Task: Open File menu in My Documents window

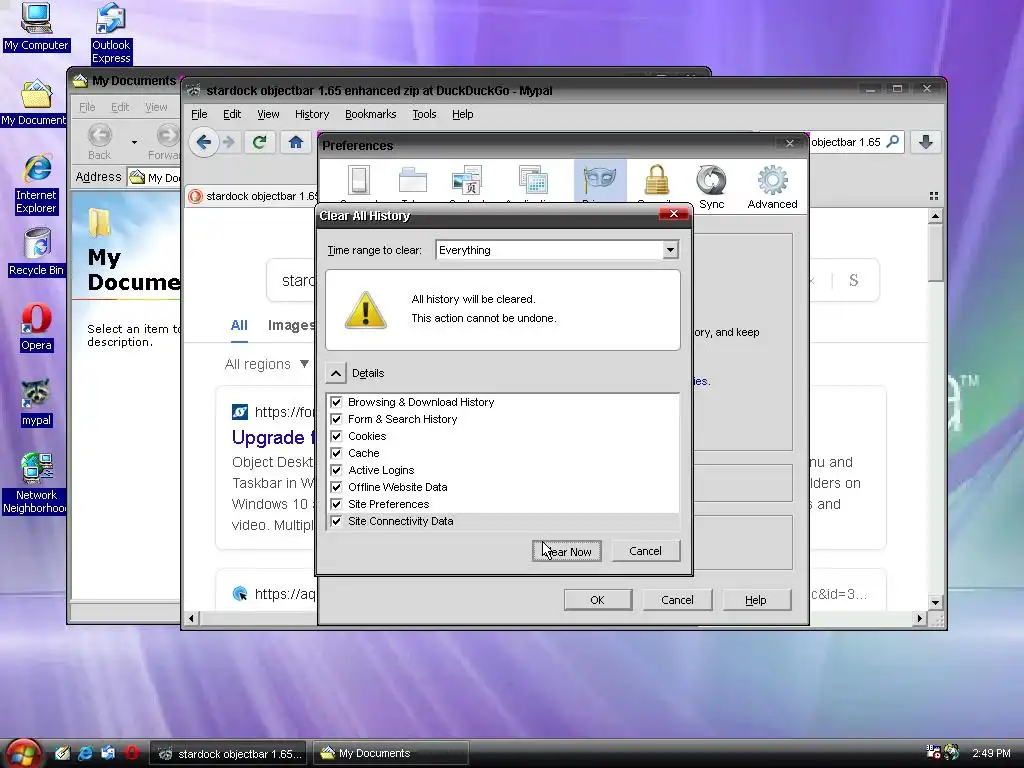Action: point(87,107)
